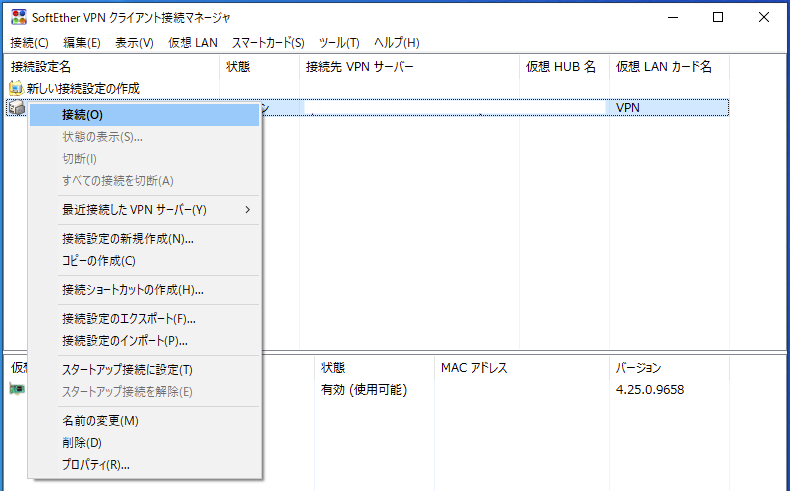Viewport: 790px width, 491px height.
Task: Click すべての接続を切断(A) menu entry
Action: click(145, 181)
